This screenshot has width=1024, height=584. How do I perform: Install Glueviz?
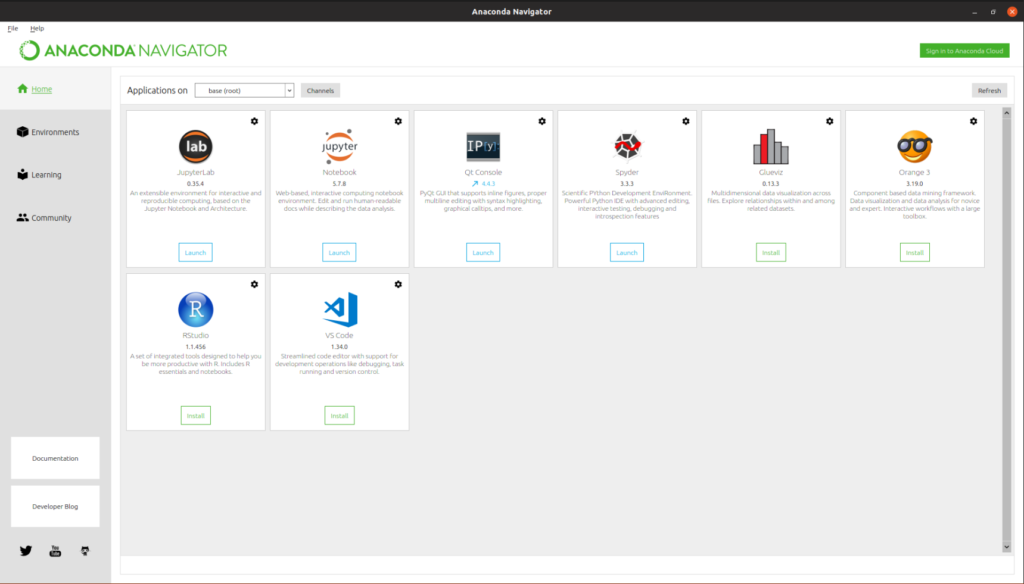point(771,253)
